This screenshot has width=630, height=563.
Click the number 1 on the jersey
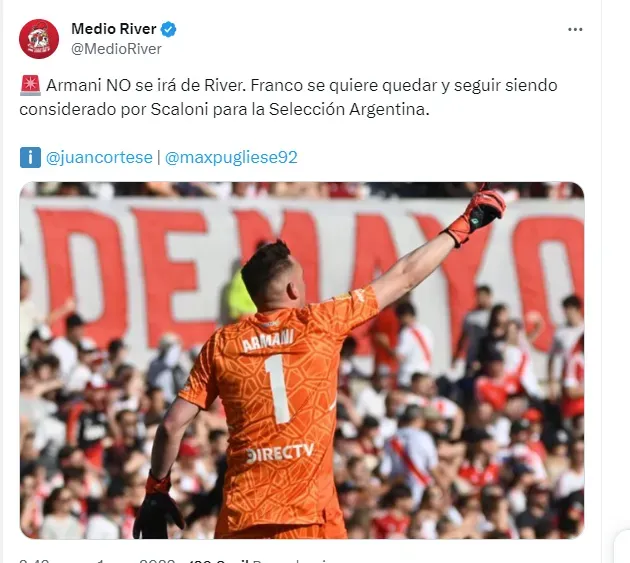pyautogui.click(x=278, y=389)
